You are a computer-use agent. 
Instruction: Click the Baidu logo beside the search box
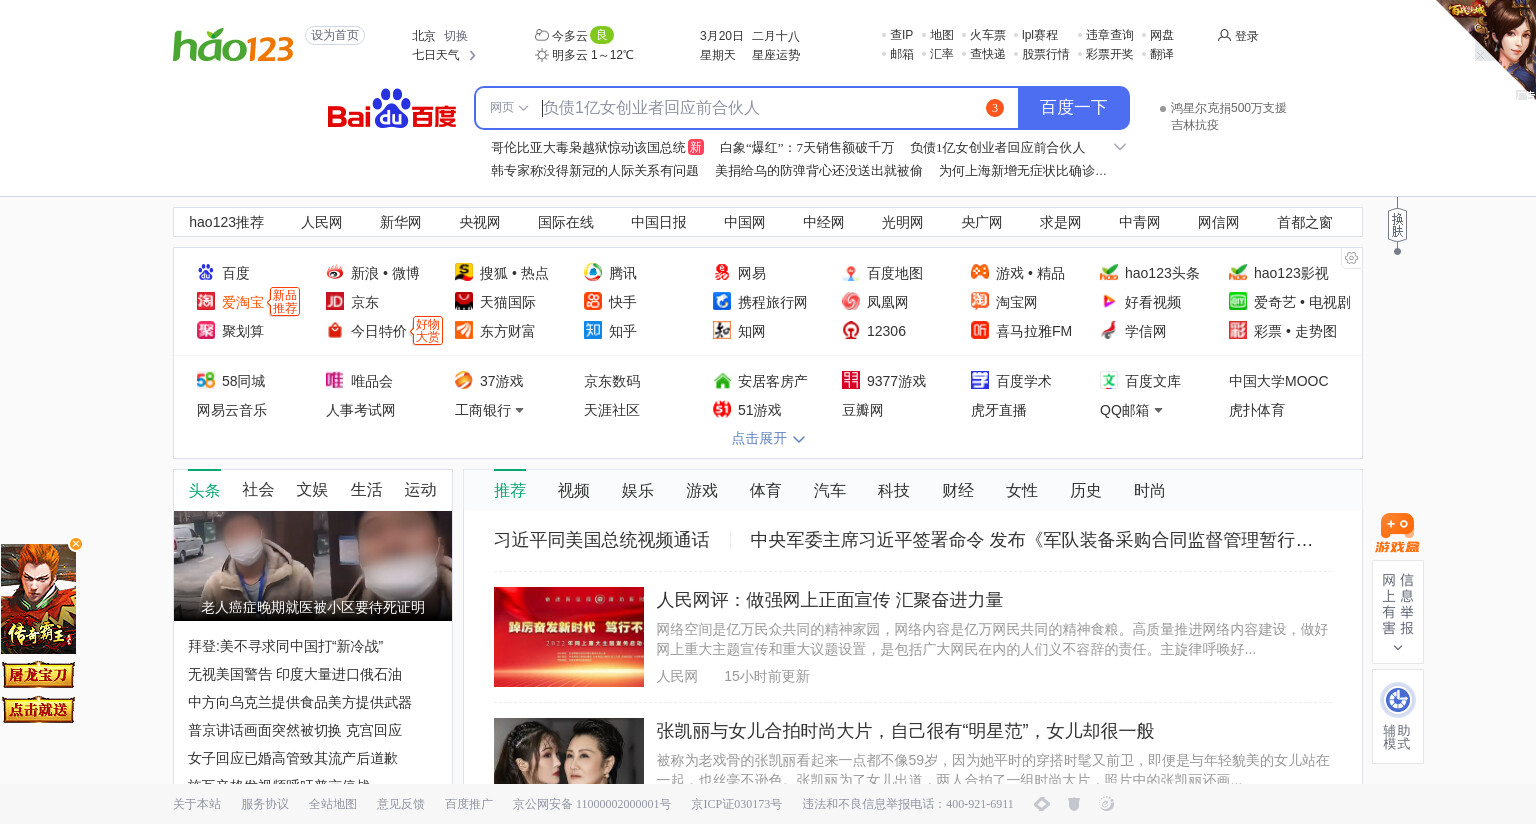tap(392, 109)
